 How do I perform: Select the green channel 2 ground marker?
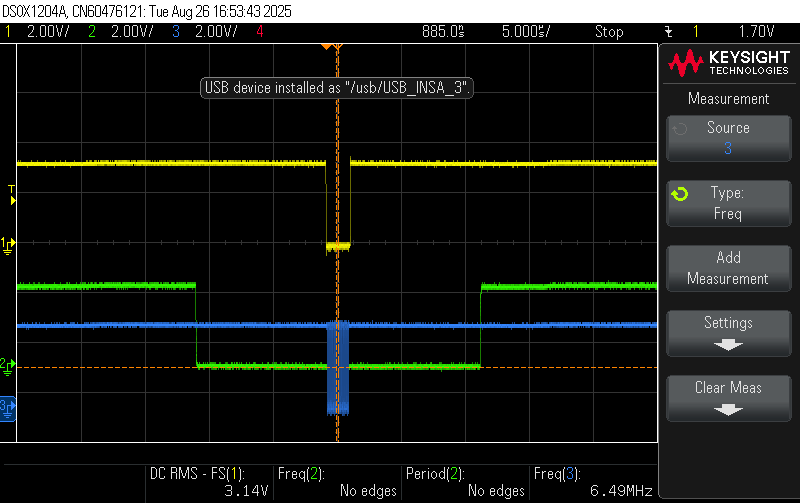pyautogui.click(x=8, y=366)
